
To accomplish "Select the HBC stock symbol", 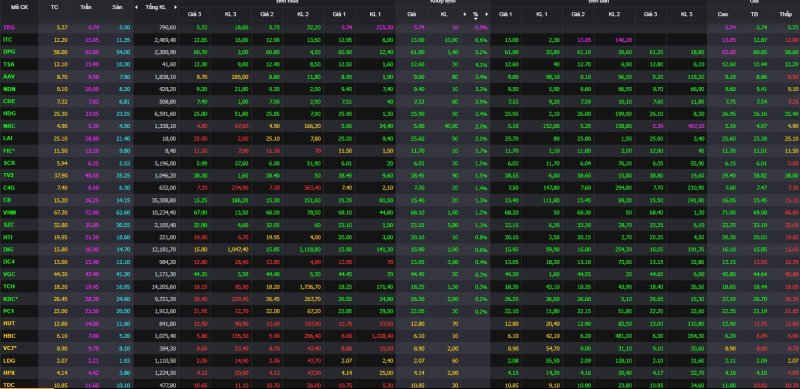I will [x=8, y=336].
